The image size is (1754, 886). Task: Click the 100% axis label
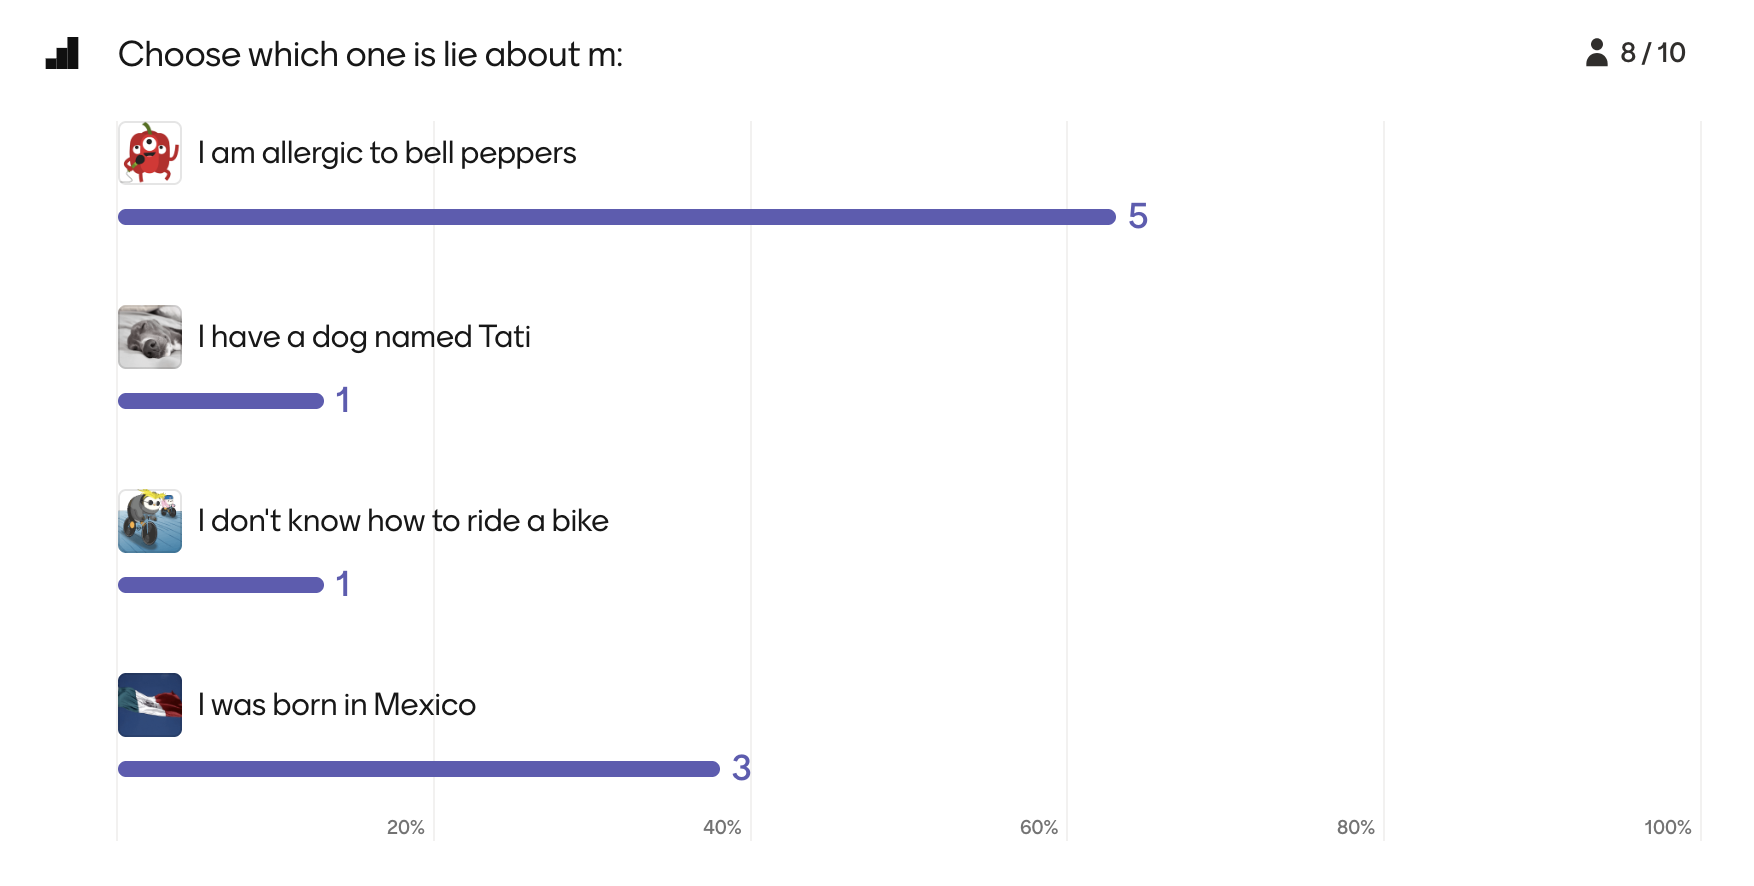(x=1667, y=827)
